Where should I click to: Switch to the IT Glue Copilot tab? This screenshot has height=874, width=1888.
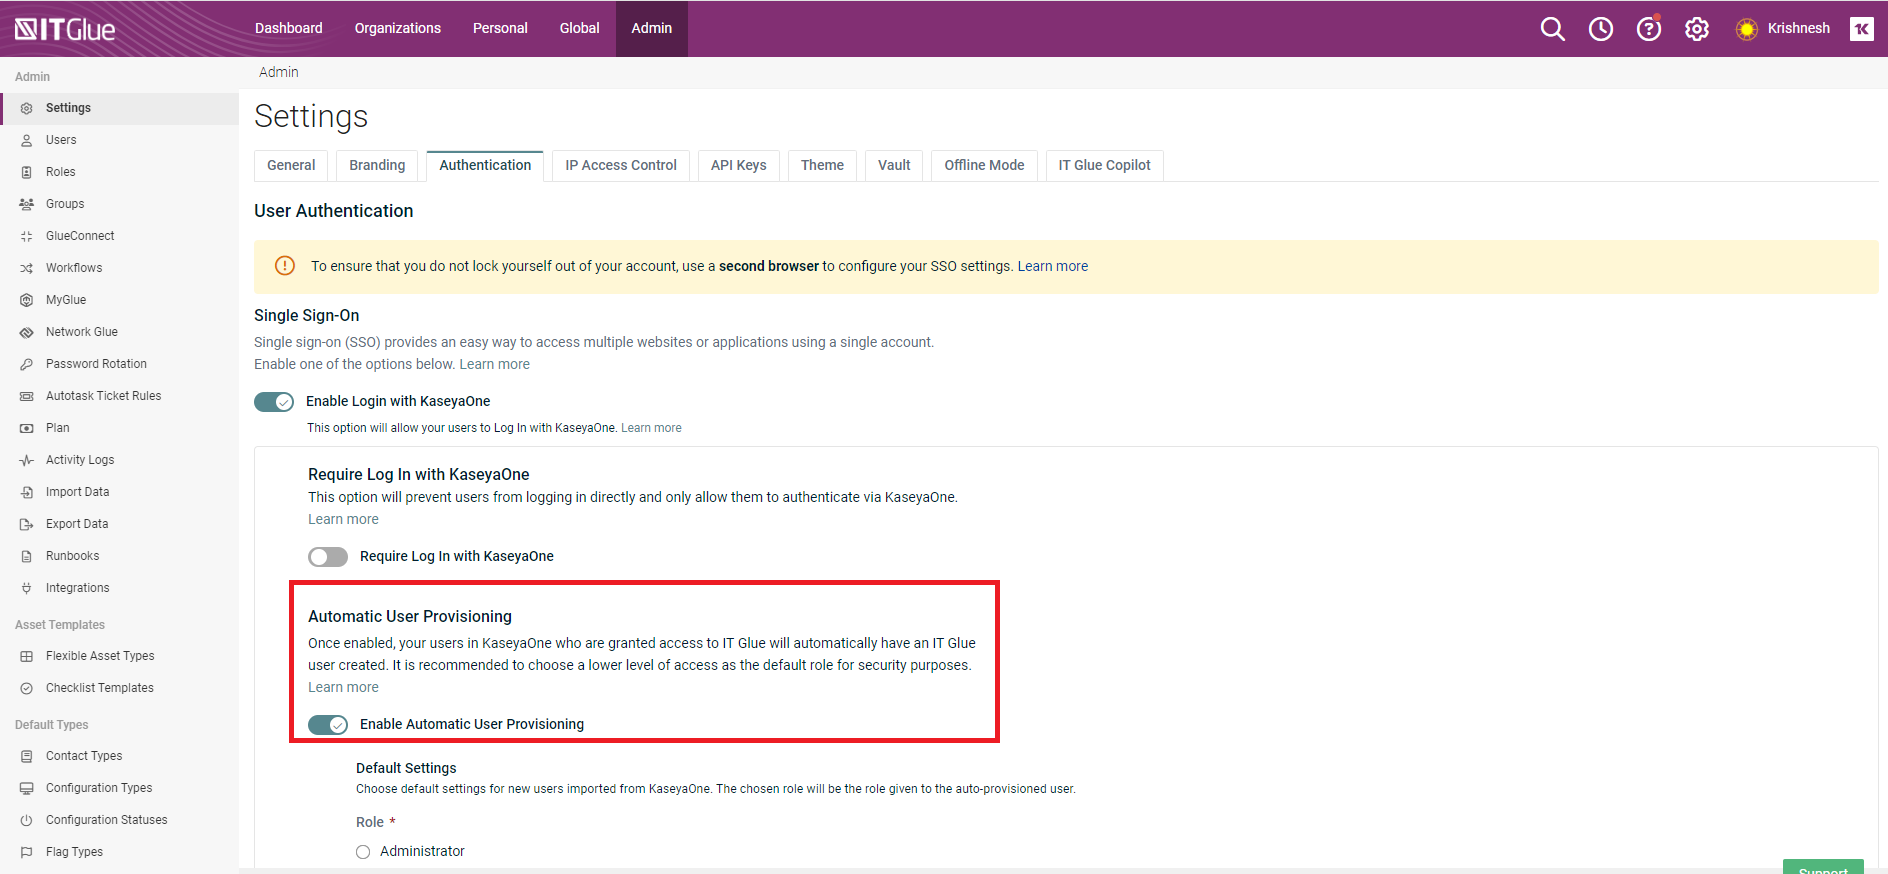point(1104,166)
